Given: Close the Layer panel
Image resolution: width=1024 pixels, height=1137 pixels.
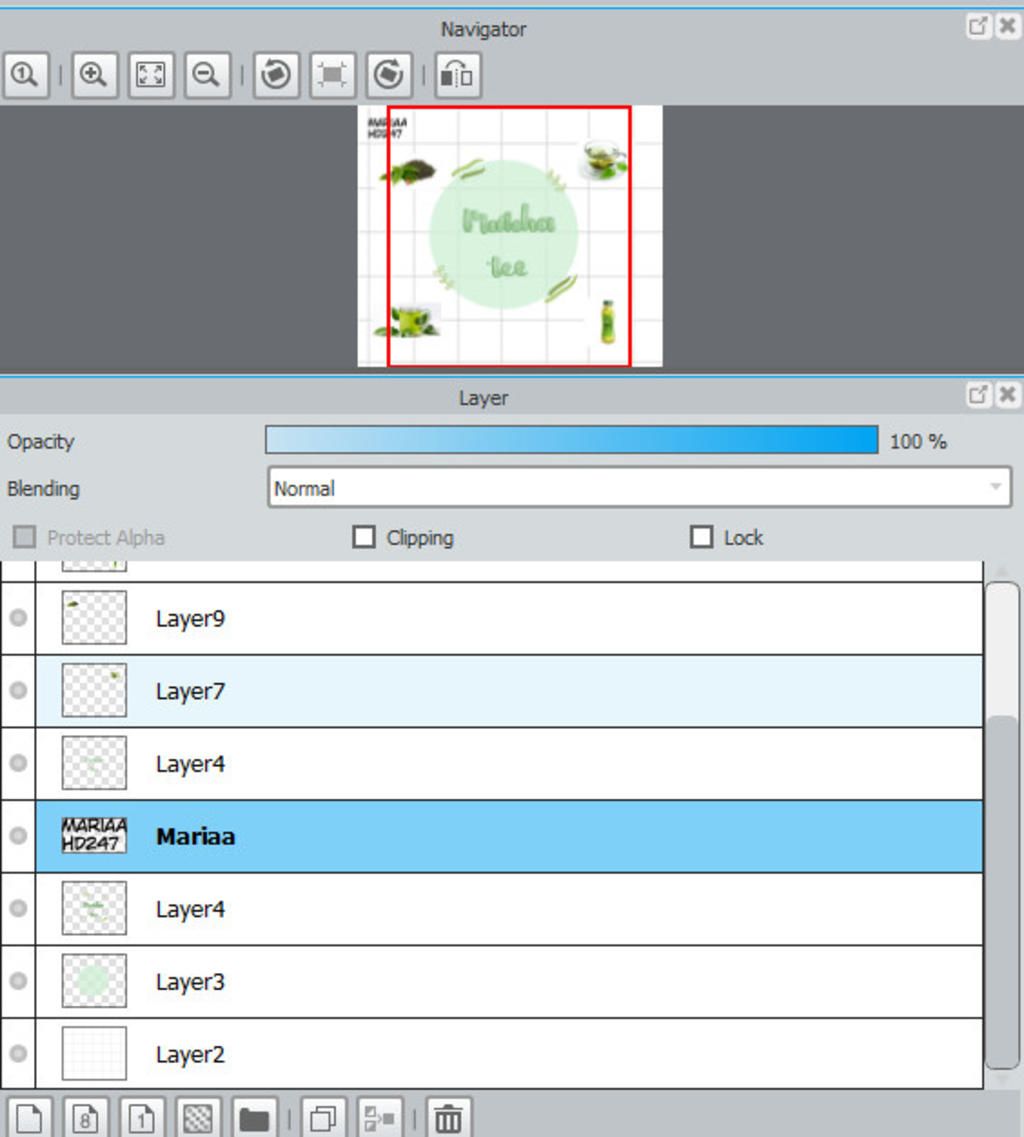Looking at the screenshot, I should pyautogui.click(x=1007, y=394).
